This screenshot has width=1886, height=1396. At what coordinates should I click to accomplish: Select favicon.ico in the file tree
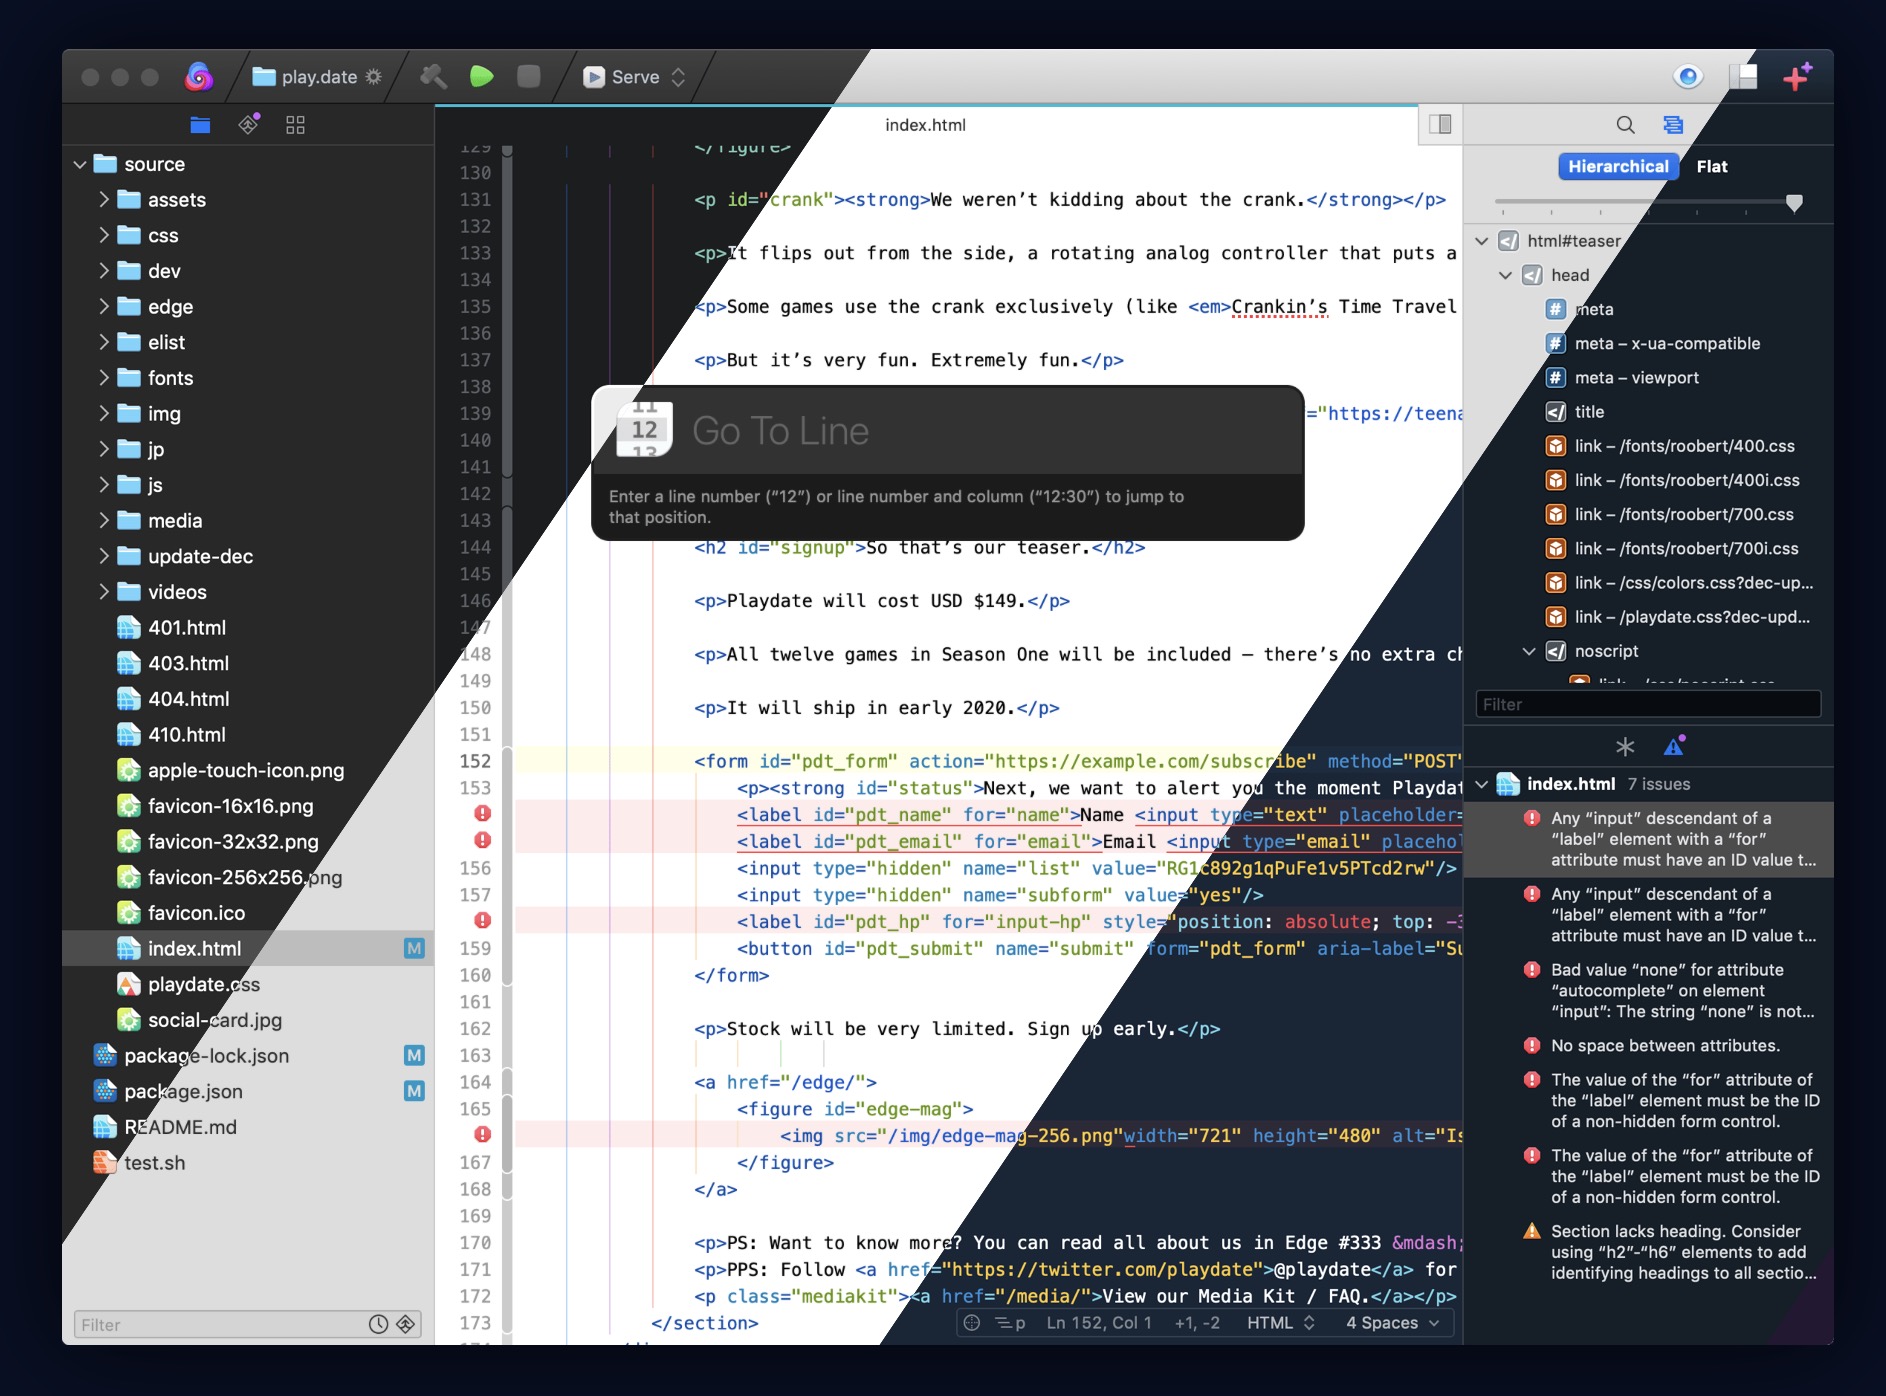point(248,913)
